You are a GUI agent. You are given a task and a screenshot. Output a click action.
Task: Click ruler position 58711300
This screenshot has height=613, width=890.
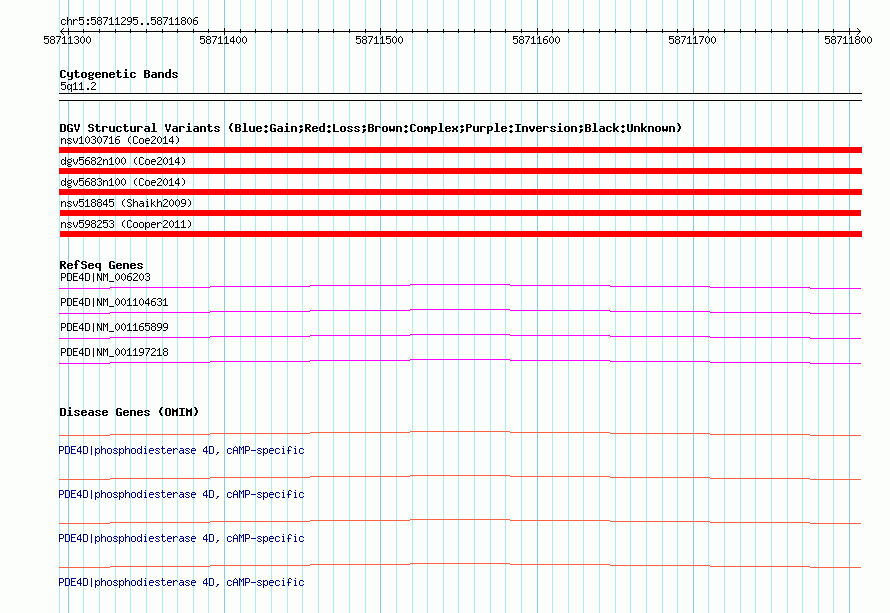click(x=68, y=40)
